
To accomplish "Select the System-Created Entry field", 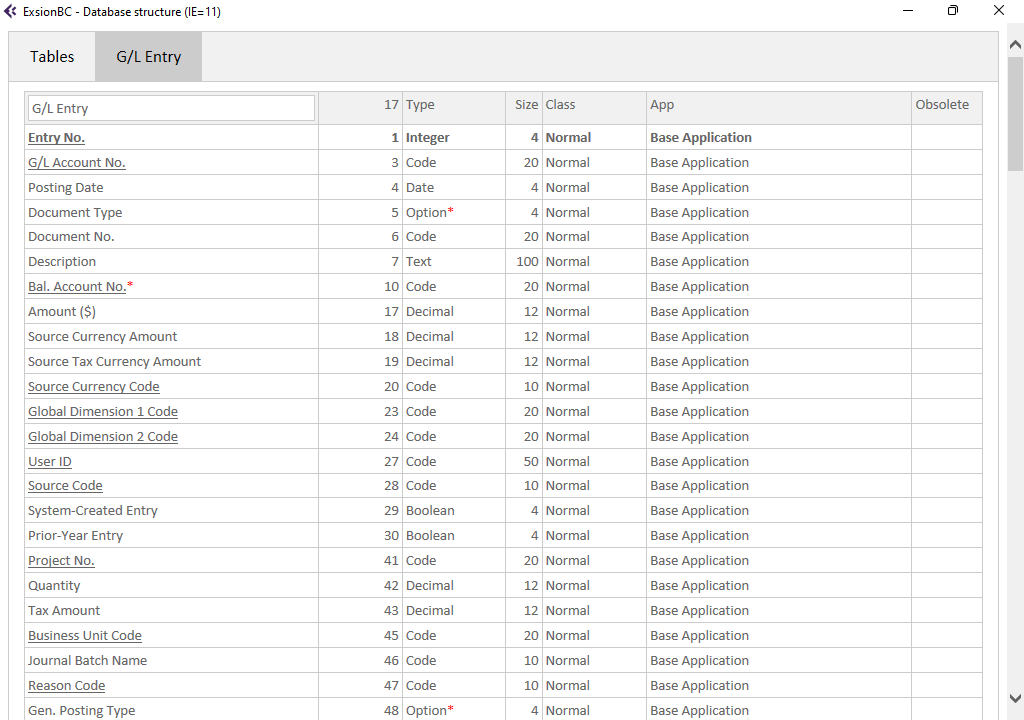I will click(93, 510).
